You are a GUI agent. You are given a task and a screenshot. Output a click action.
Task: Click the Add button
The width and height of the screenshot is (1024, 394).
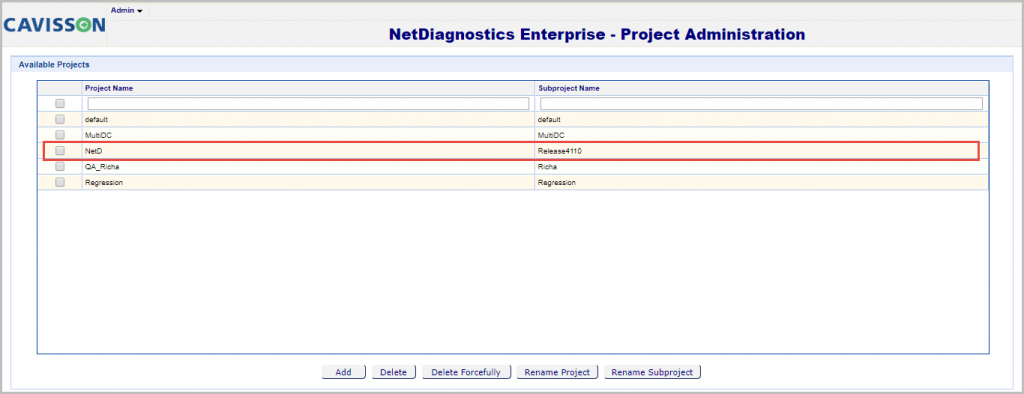click(x=344, y=372)
